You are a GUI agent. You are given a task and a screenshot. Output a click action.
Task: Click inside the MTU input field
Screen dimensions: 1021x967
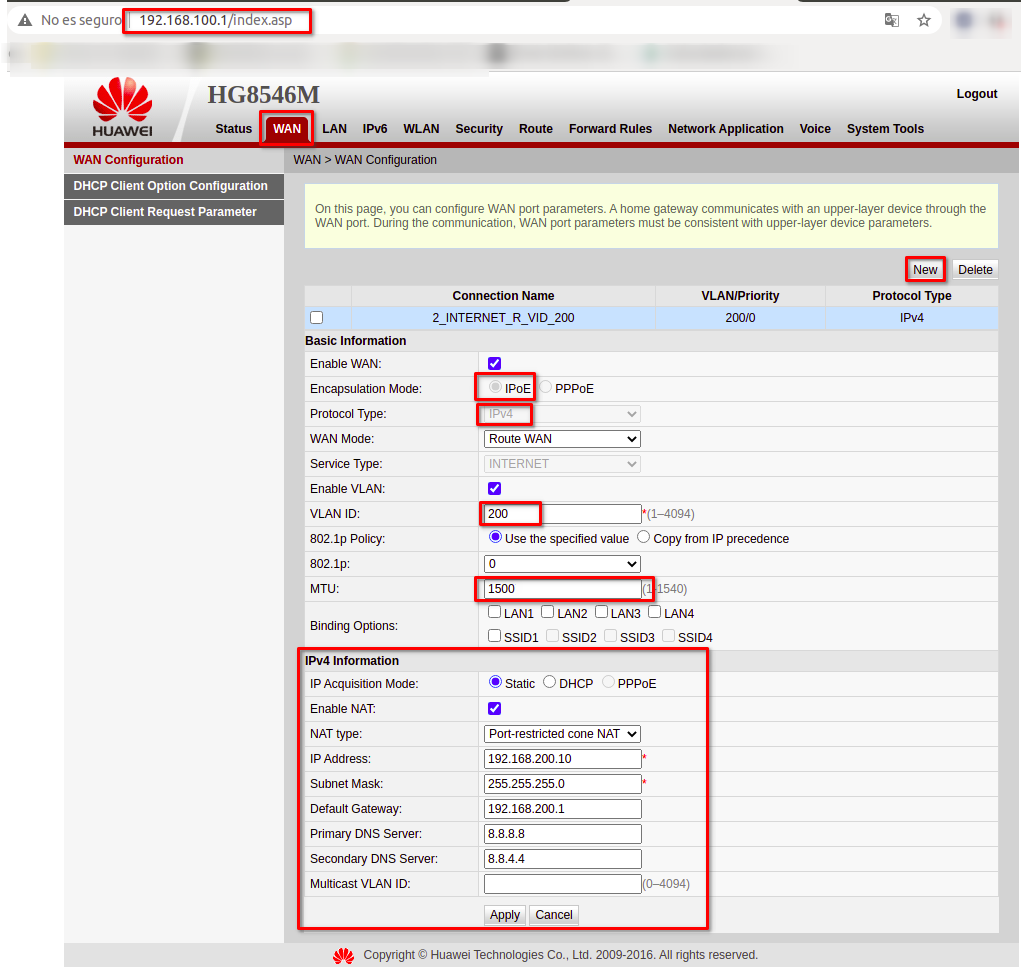[x=560, y=589]
